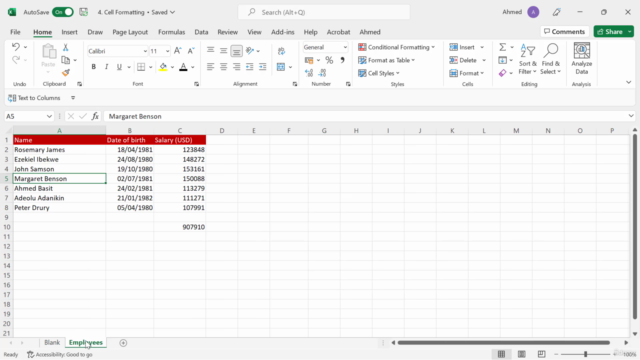The height and width of the screenshot is (360, 640).
Task: Click Increase Decimal icon
Action: [x=309, y=73]
